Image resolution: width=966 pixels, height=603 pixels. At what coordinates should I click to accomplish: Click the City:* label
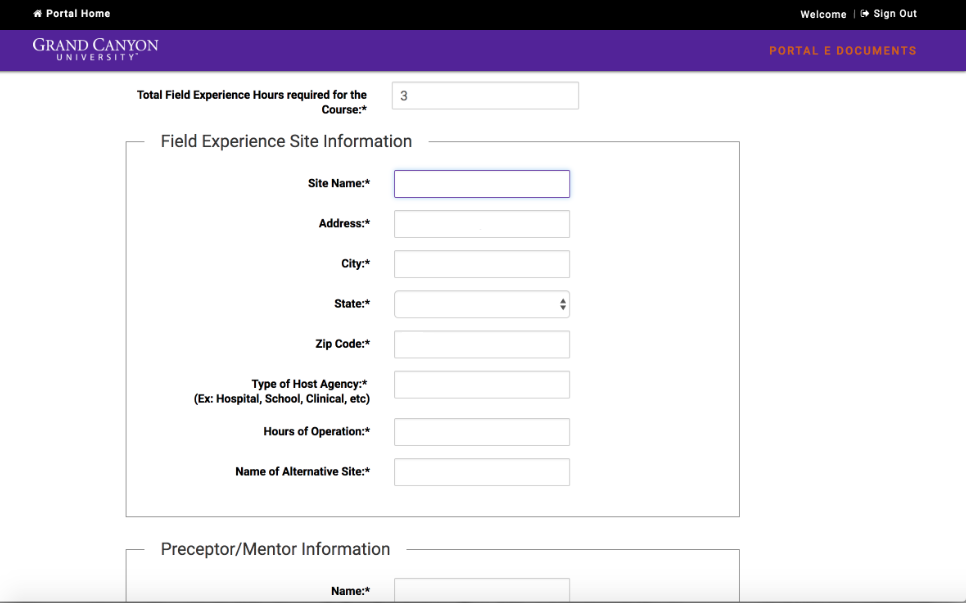pyautogui.click(x=355, y=264)
